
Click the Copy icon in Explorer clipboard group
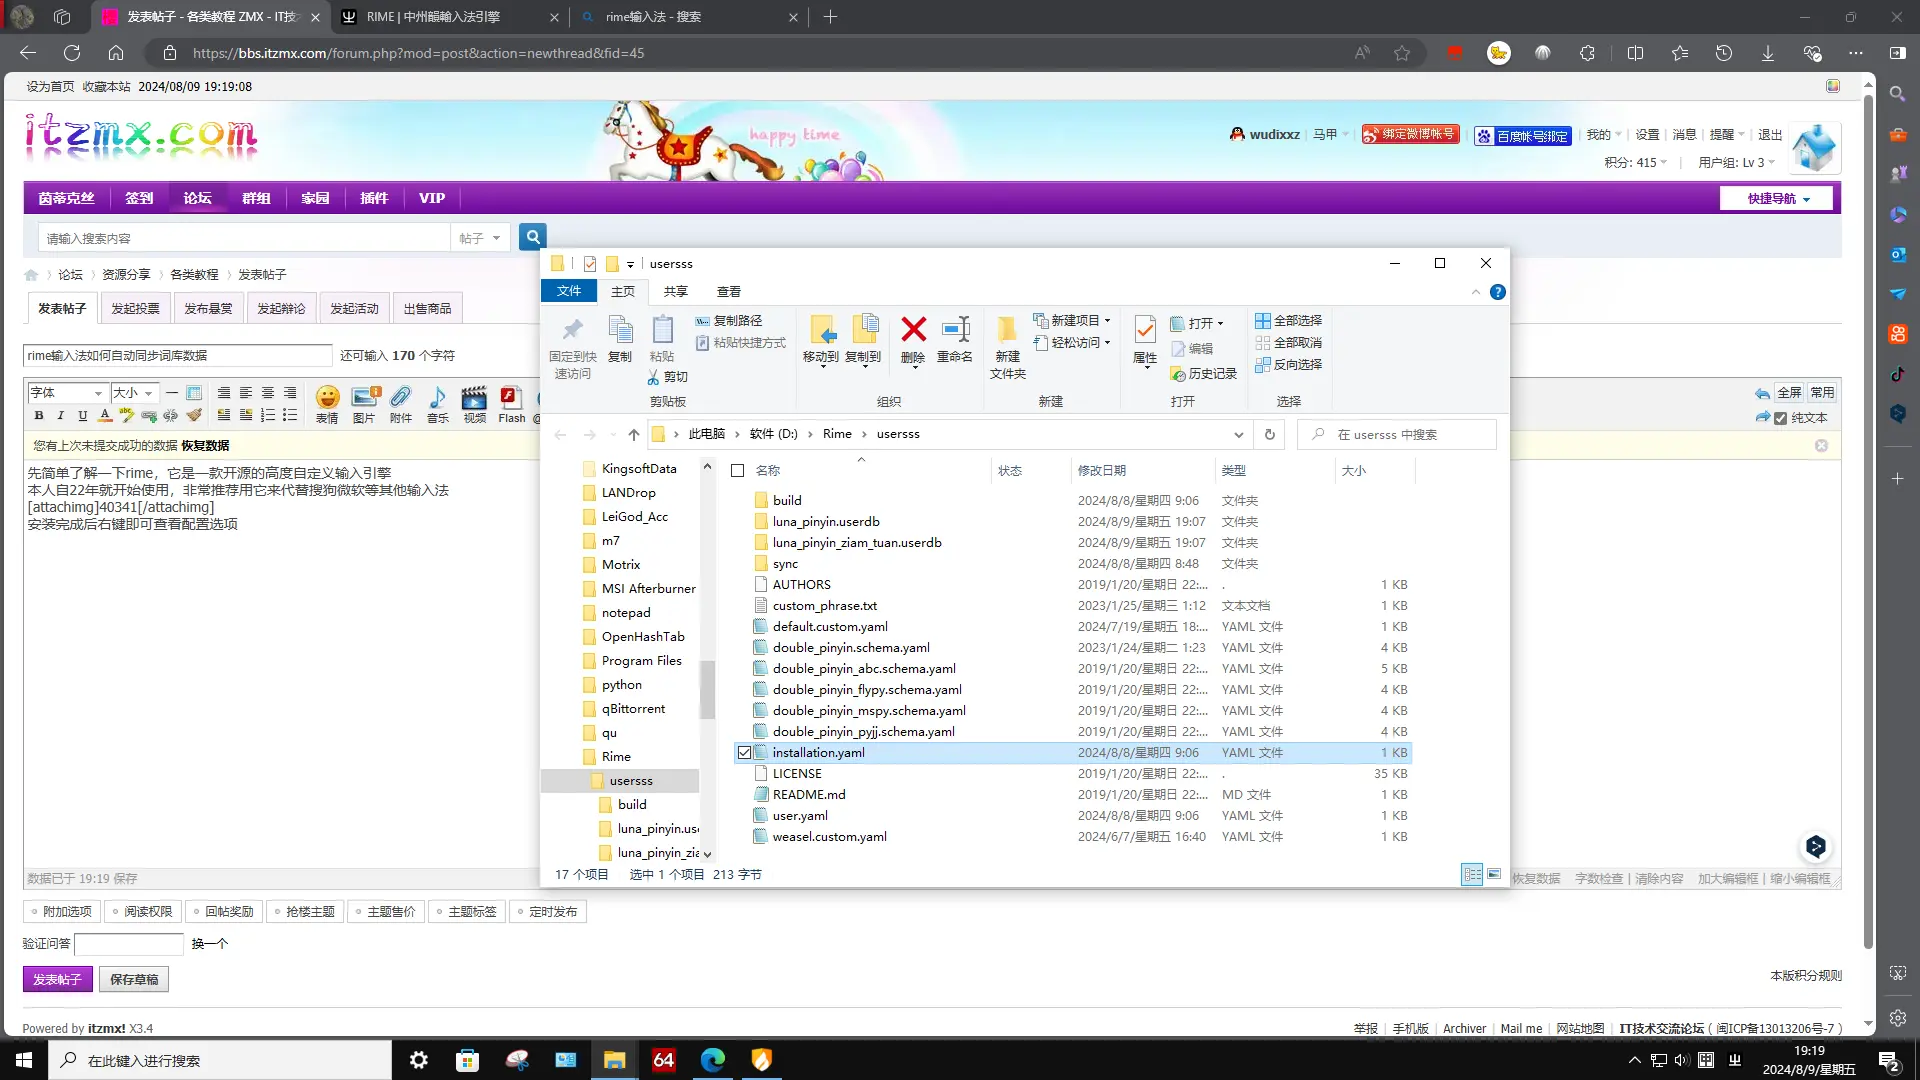(620, 329)
